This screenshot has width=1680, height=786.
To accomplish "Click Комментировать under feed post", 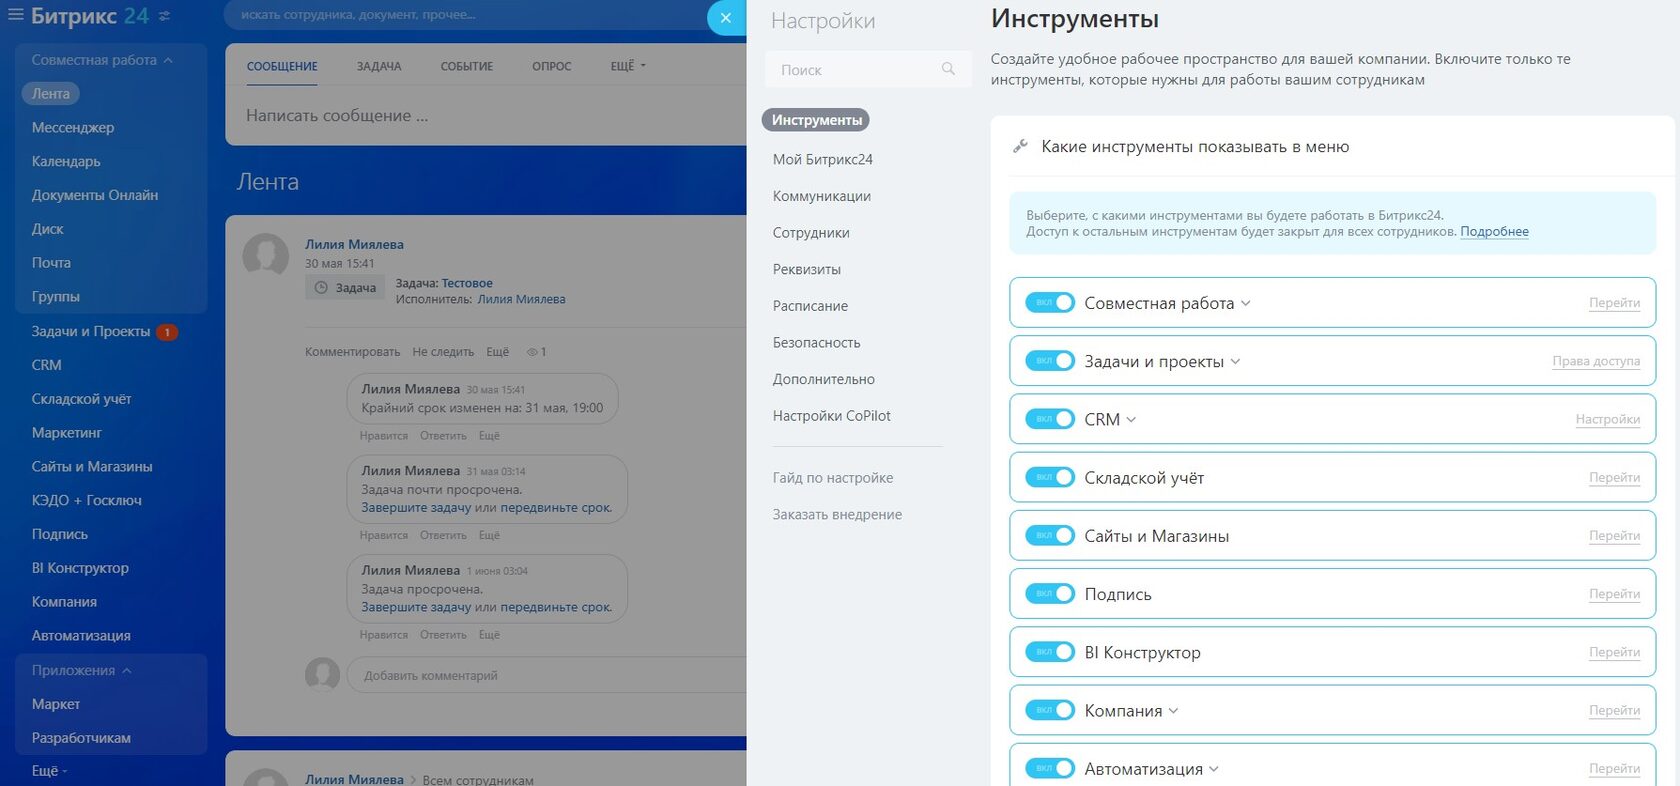I will pos(352,352).
